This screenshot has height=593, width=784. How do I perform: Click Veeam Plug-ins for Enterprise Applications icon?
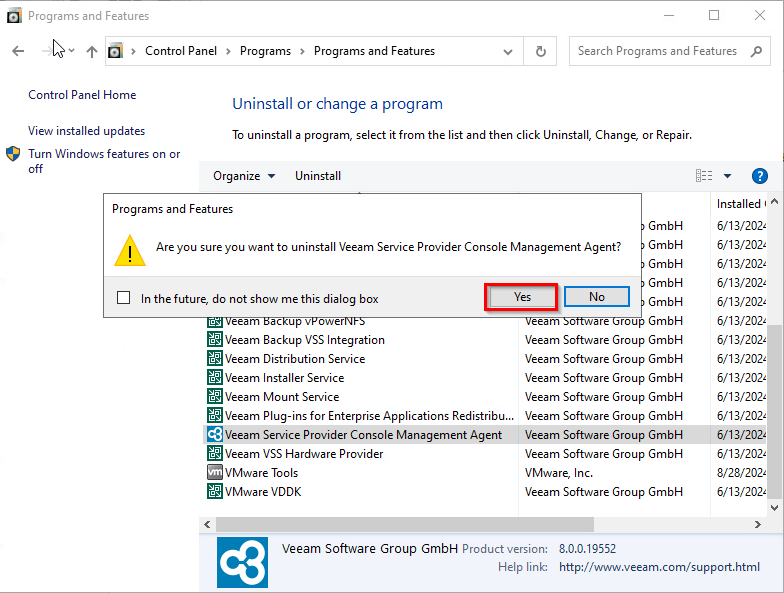click(x=215, y=416)
